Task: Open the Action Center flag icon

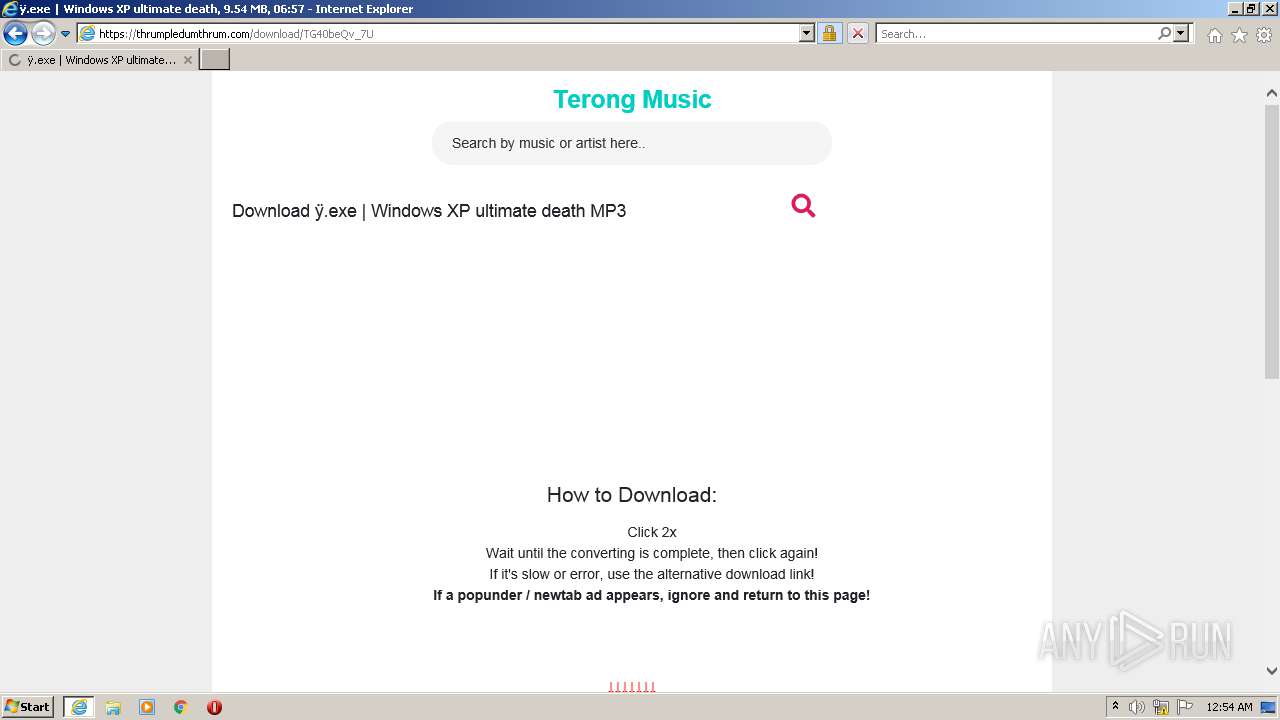Action: [1185, 707]
